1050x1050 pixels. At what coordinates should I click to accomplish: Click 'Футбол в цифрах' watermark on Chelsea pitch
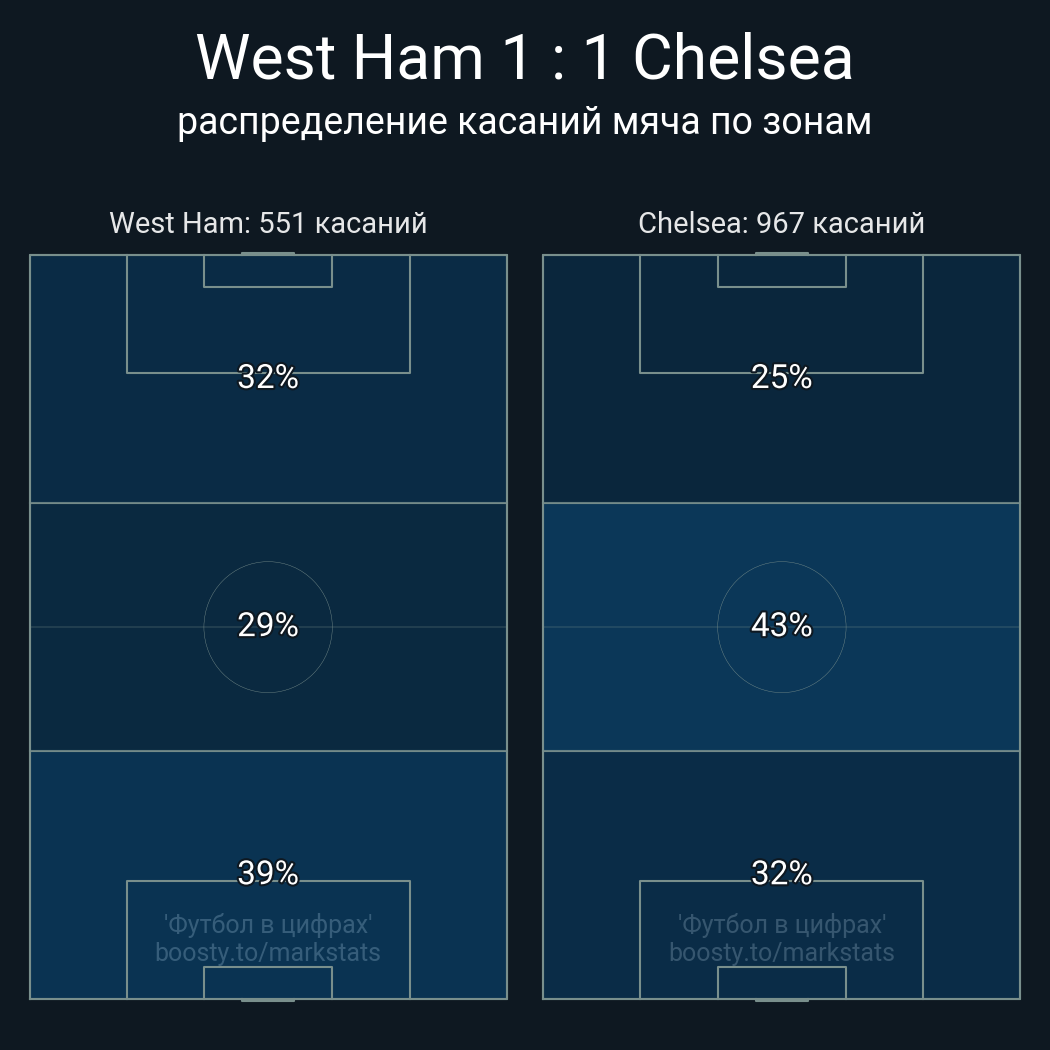click(781, 924)
